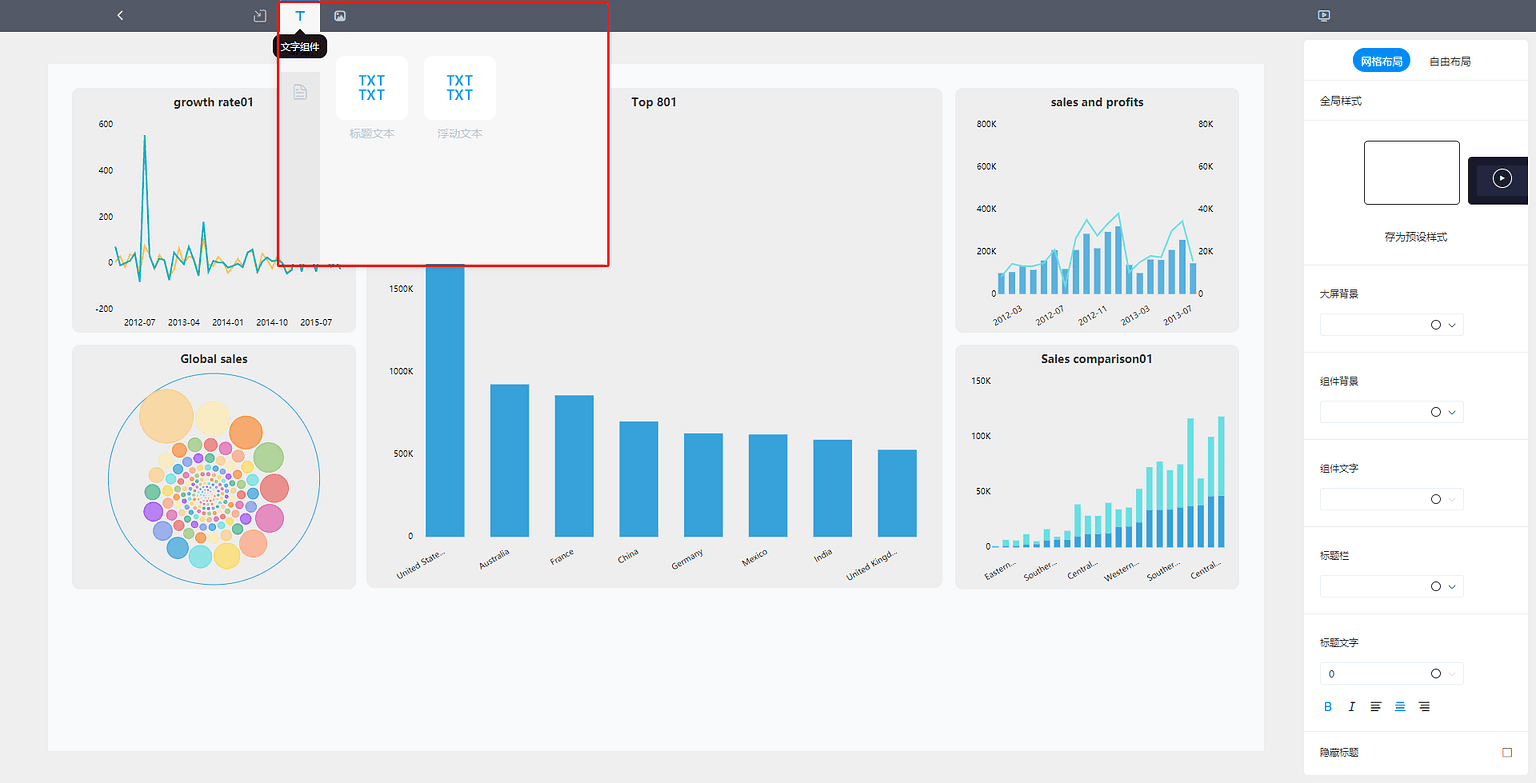This screenshot has height=783, width=1536.
Task: Select the growth rate01 chart title
Action: coord(213,102)
